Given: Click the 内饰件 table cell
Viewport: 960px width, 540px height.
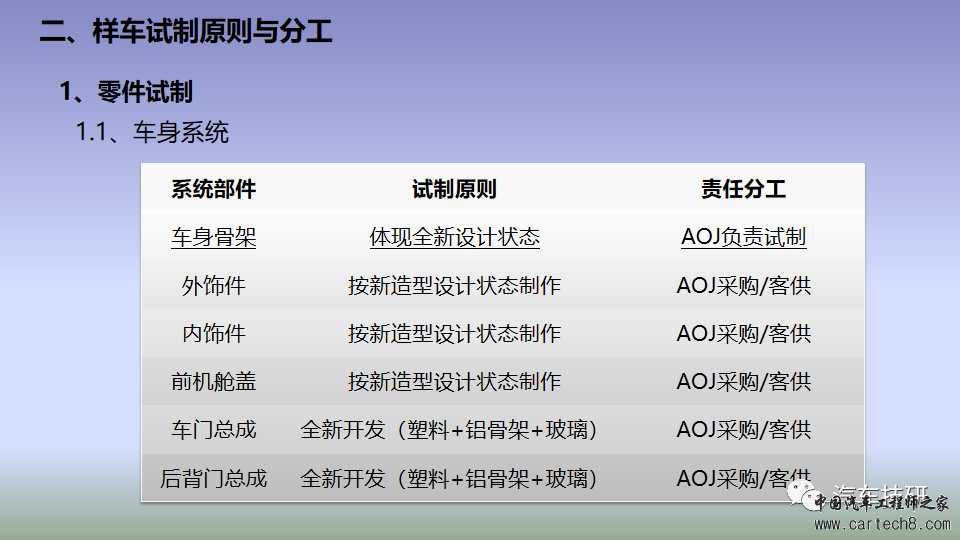Looking at the screenshot, I should coord(214,334).
